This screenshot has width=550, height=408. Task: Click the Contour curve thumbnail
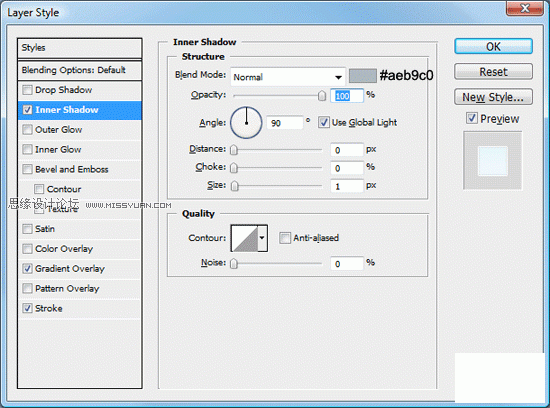(x=245, y=238)
